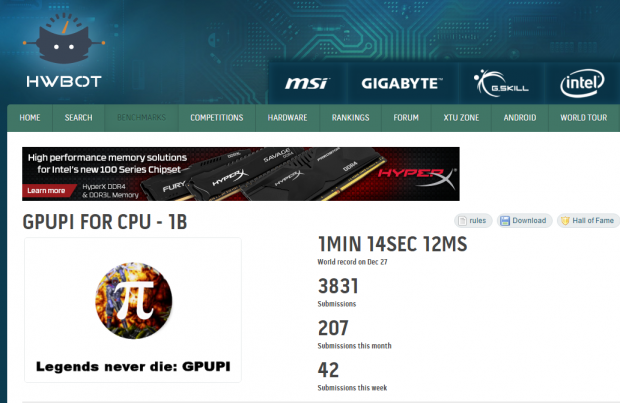620x403 pixels.
Task: Select the BENCHMARKS menu item
Action: 142,118
